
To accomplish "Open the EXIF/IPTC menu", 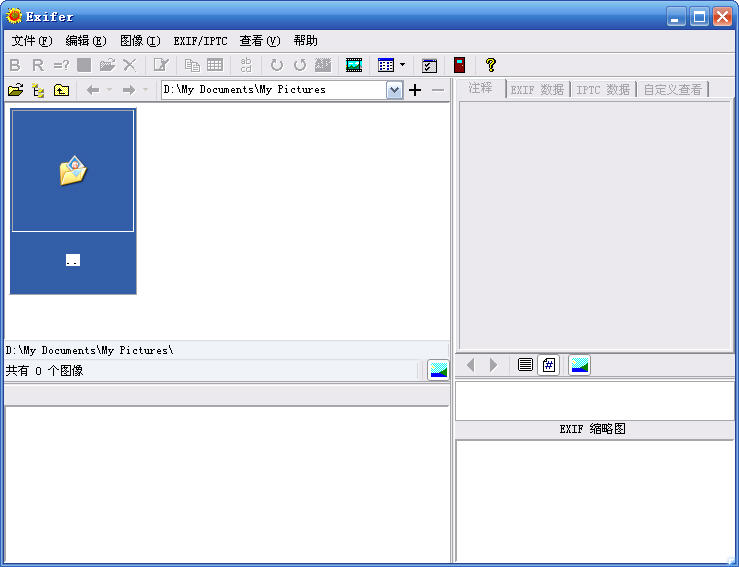I will [x=200, y=41].
